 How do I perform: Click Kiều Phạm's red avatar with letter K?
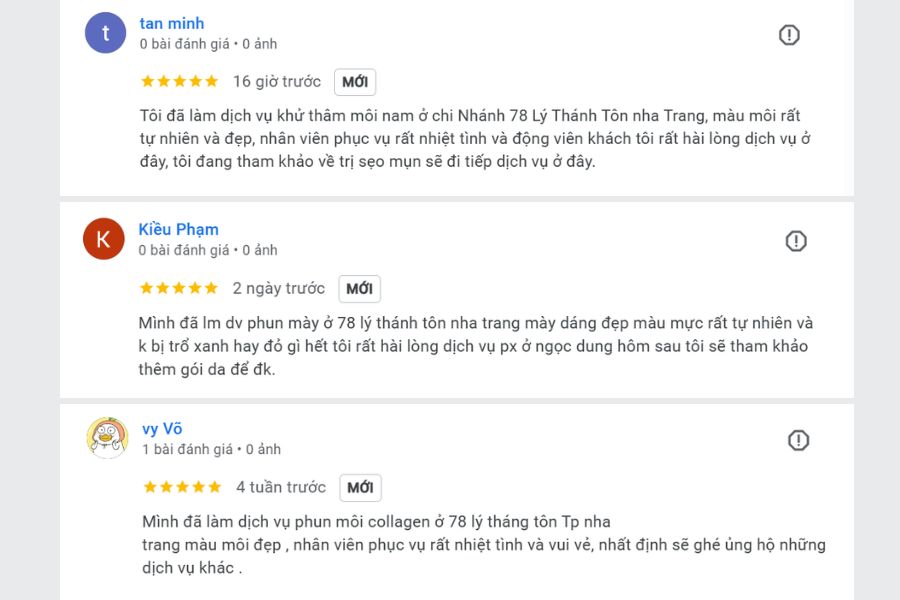[104, 240]
